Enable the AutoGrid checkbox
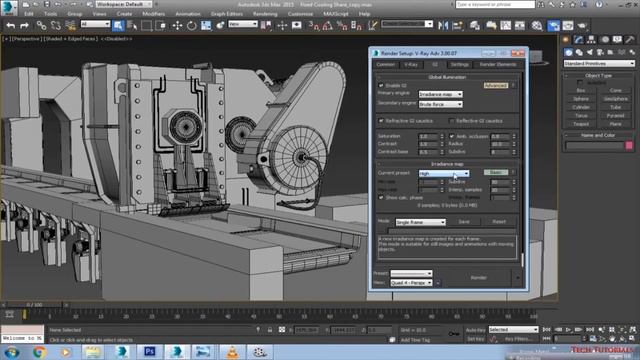This screenshot has width=640, height=360. pyautogui.click(x=580, y=82)
